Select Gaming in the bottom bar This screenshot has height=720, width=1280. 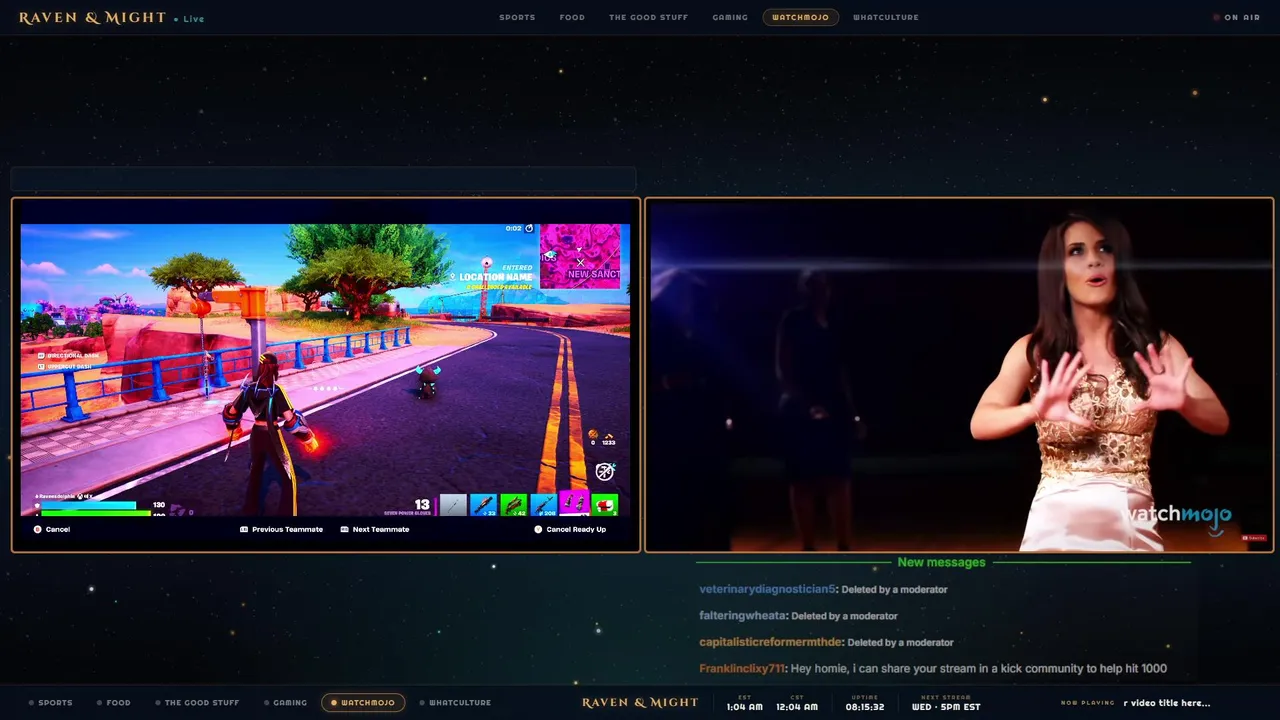tap(285, 703)
